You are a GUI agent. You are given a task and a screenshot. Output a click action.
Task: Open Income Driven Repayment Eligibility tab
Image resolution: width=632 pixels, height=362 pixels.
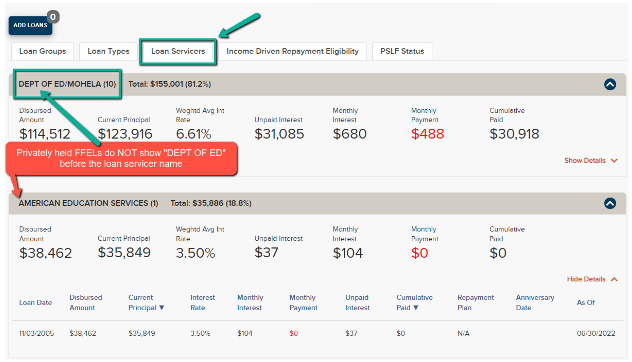pyautogui.click(x=292, y=51)
